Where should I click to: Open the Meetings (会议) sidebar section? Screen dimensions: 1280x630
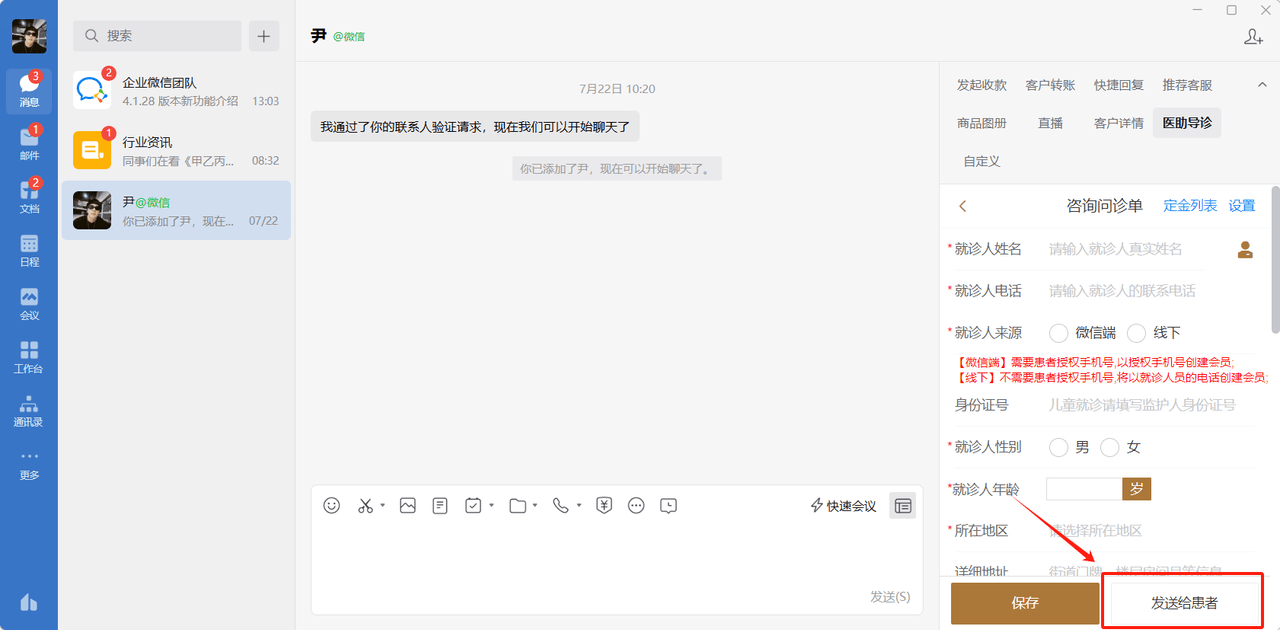pos(29,303)
